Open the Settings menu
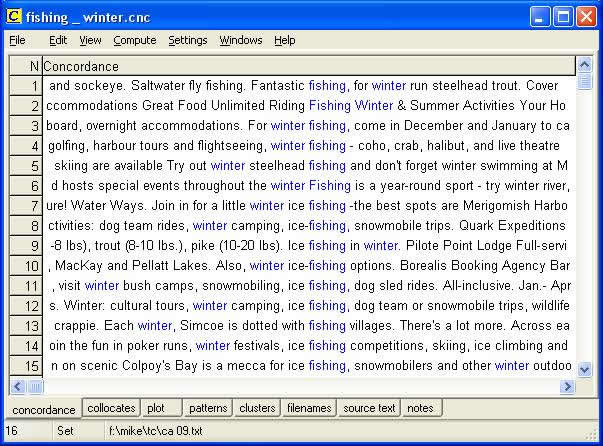603x446 pixels. 188,40
